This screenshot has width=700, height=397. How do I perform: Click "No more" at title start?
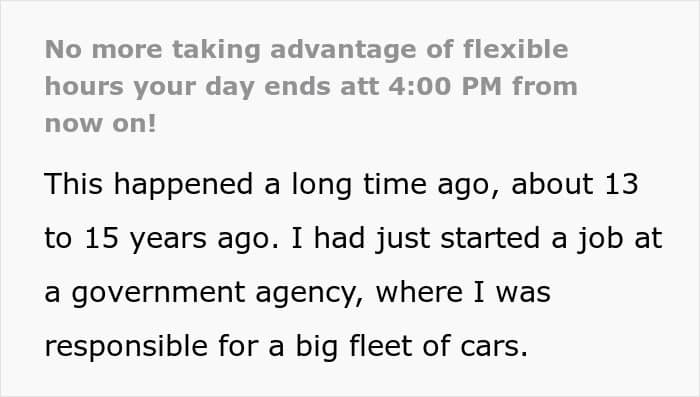[x=104, y=49]
